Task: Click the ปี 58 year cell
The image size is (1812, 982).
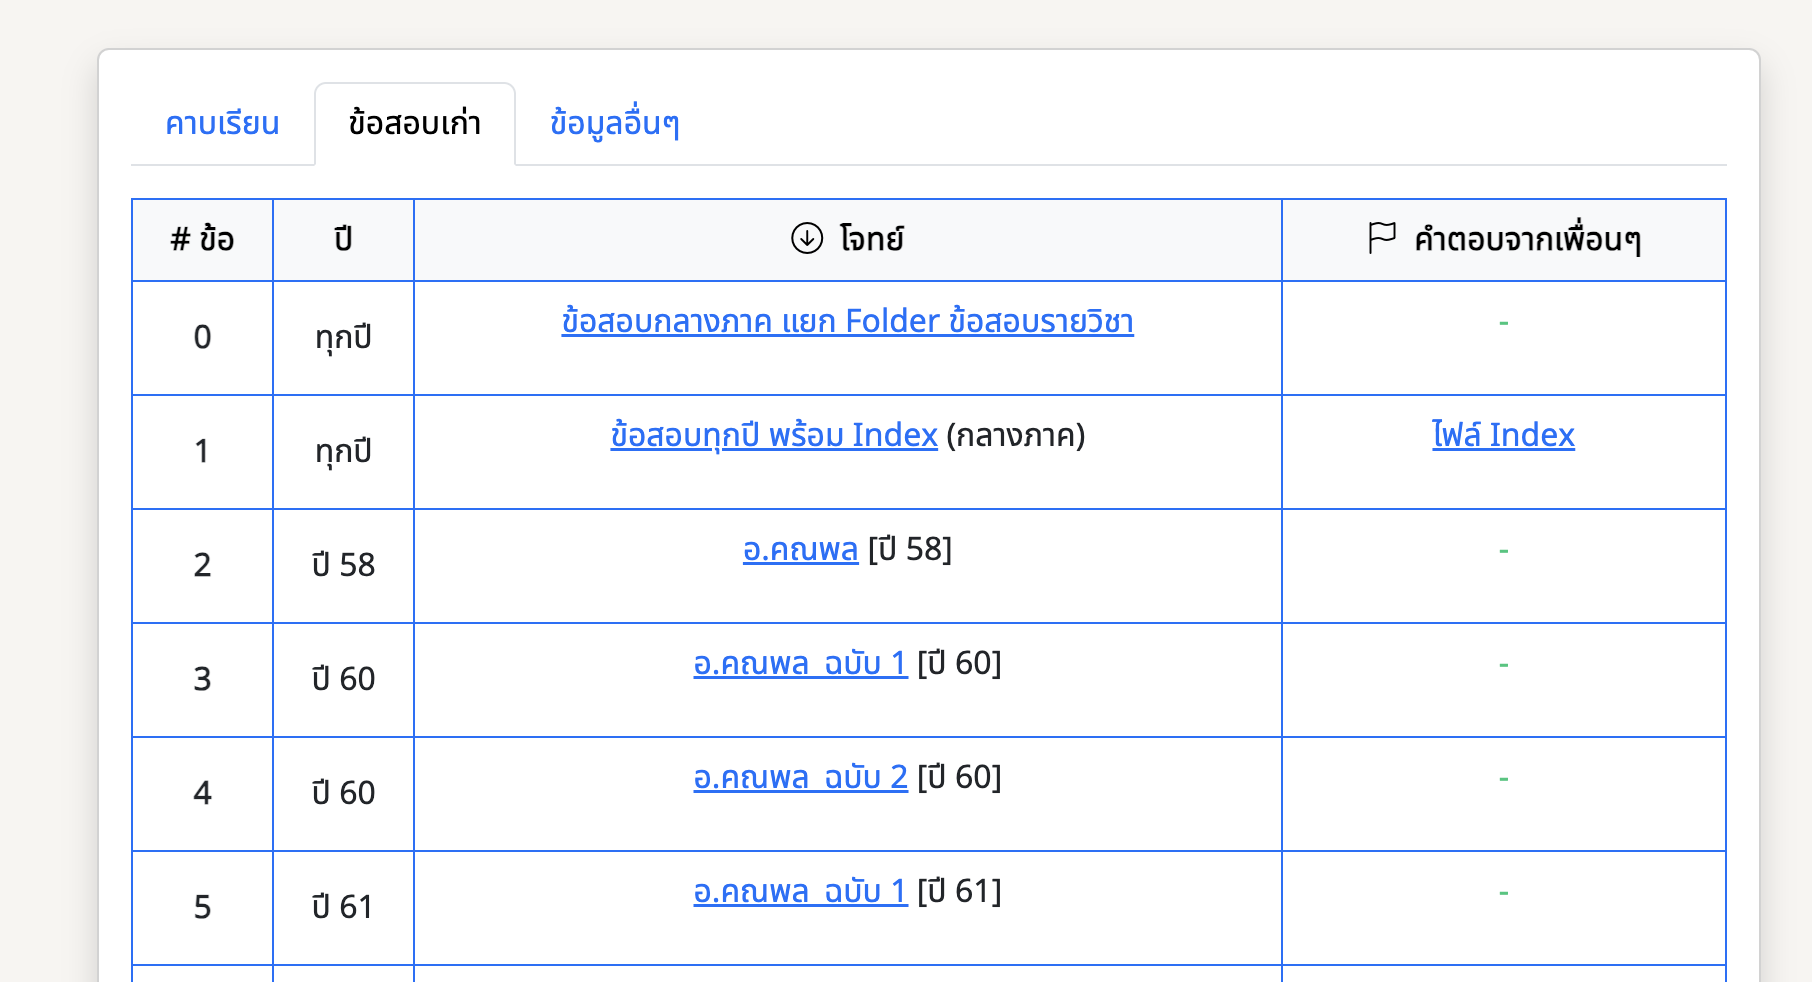Action: 343,565
